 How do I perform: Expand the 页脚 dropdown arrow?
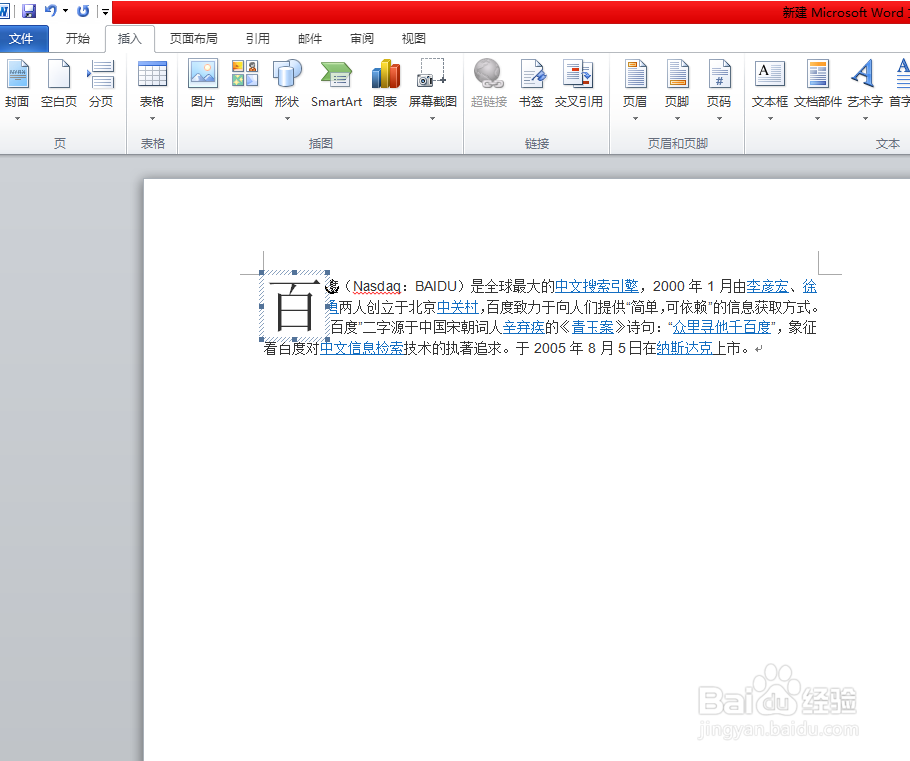click(677, 118)
